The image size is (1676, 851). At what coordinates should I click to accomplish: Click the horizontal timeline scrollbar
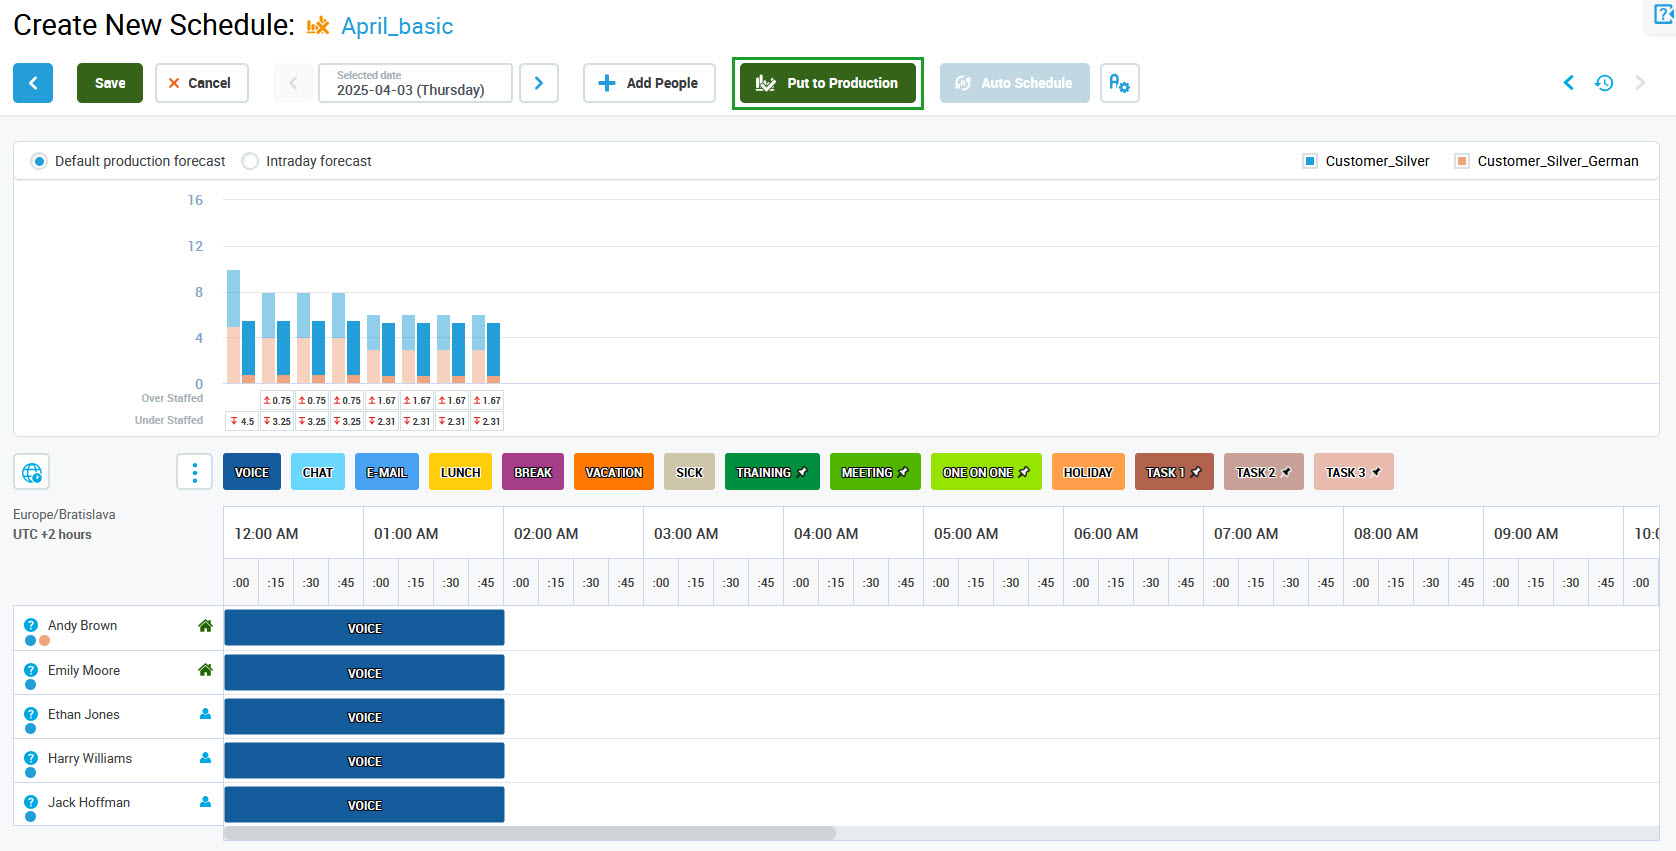530,833
